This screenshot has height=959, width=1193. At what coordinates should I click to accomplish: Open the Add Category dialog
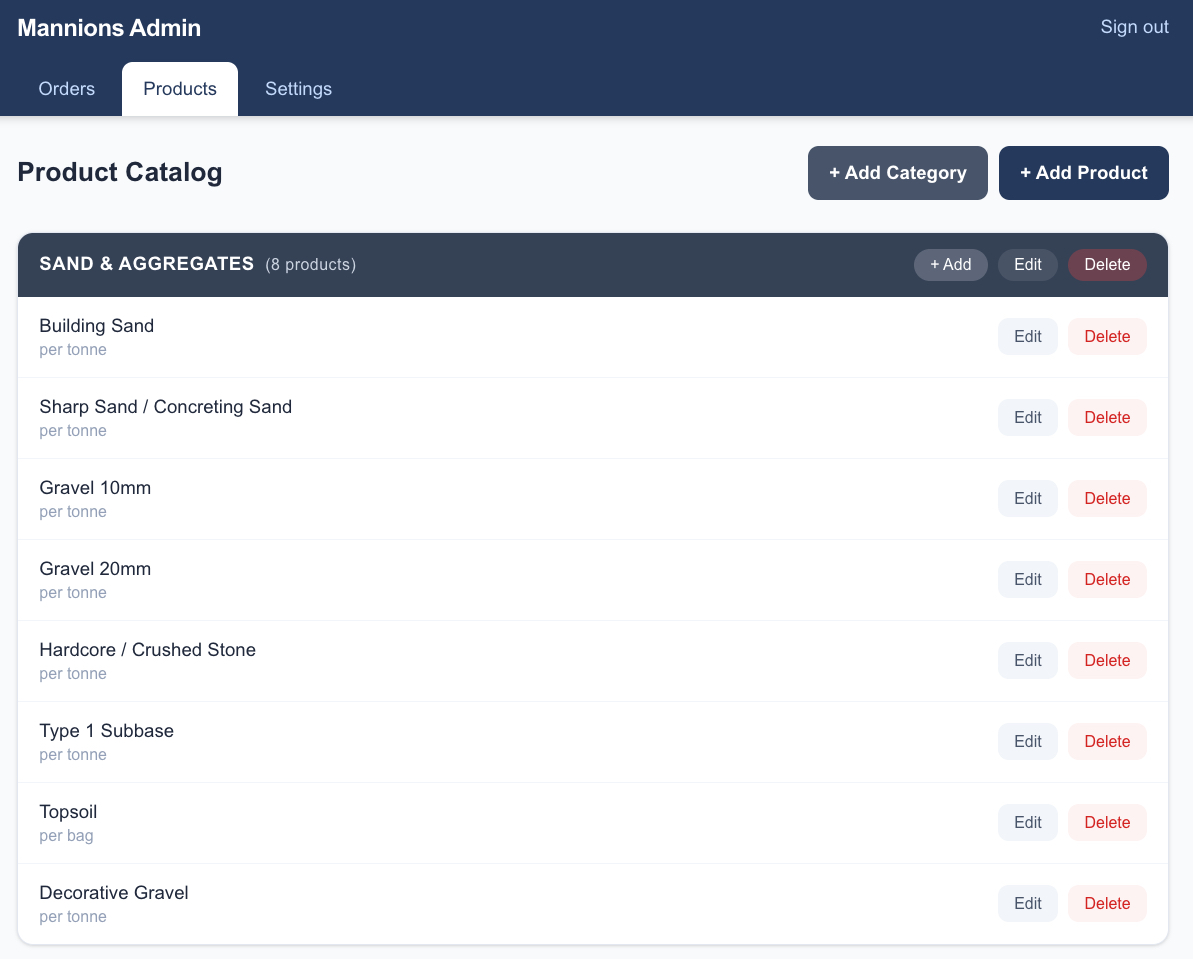pyautogui.click(x=897, y=172)
